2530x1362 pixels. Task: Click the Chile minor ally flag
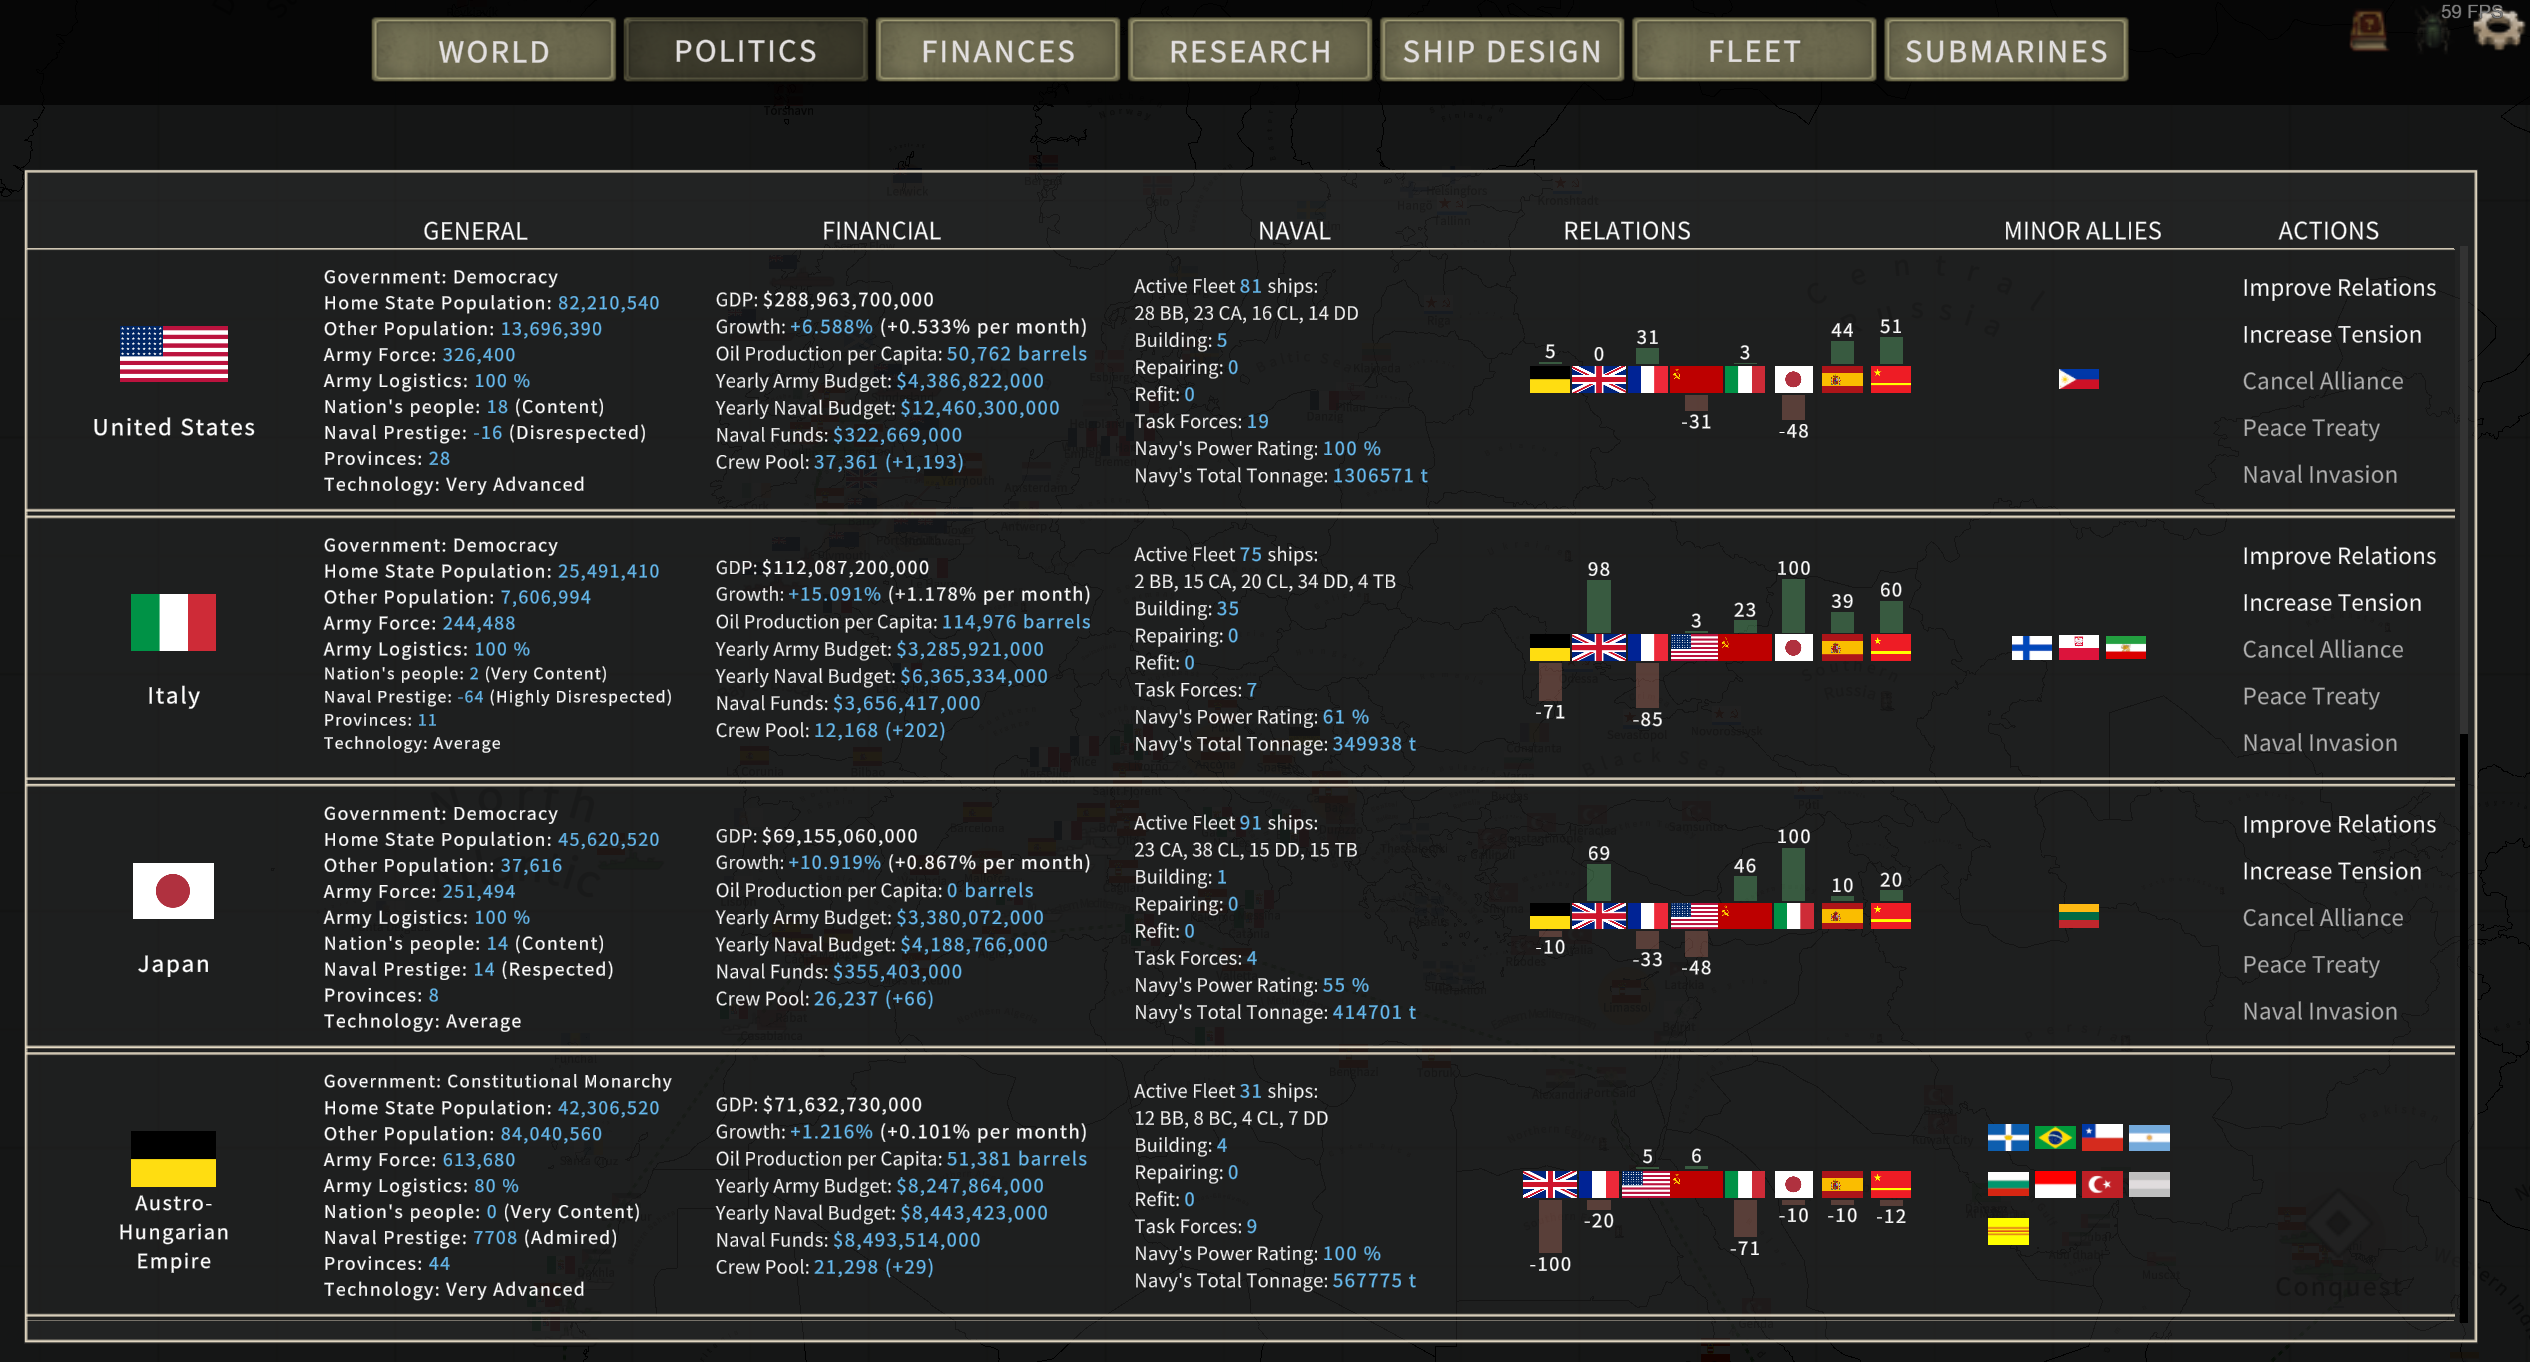(x=2102, y=1138)
